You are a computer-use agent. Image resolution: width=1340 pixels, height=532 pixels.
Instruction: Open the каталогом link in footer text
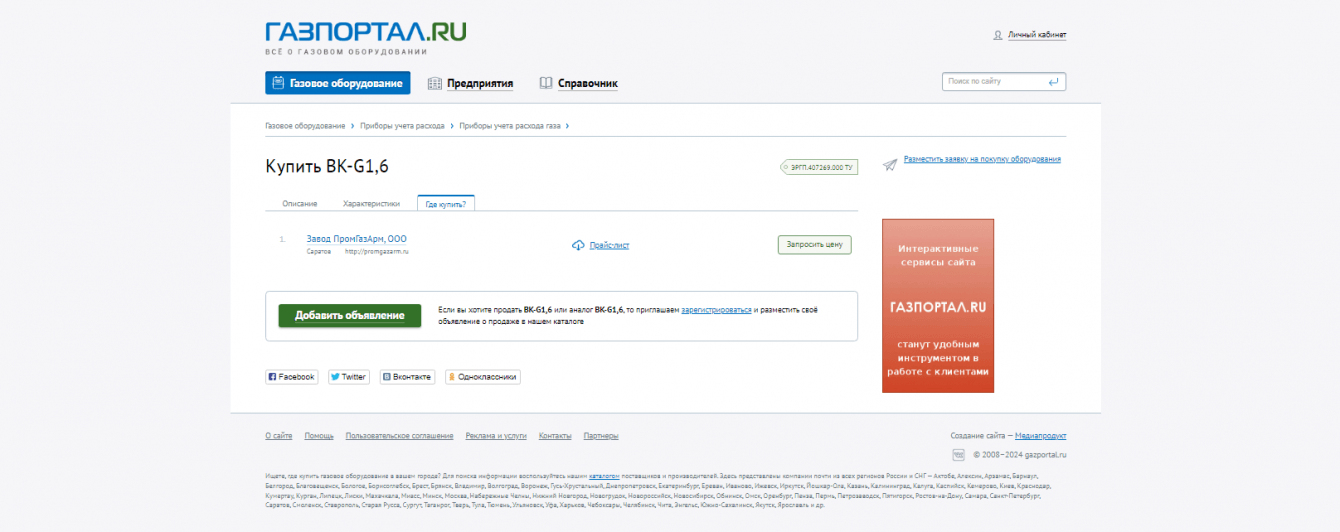pos(604,476)
